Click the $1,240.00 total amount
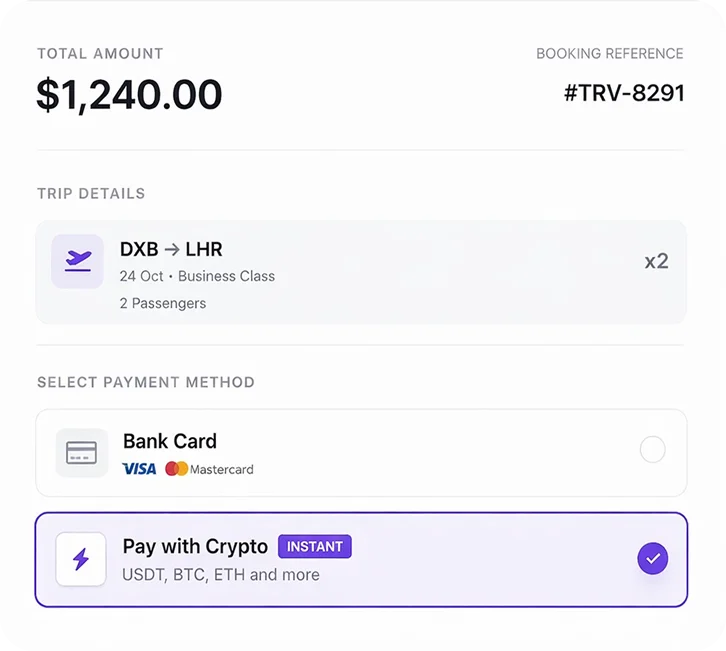This screenshot has width=726, height=651. (x=129, y=95)
